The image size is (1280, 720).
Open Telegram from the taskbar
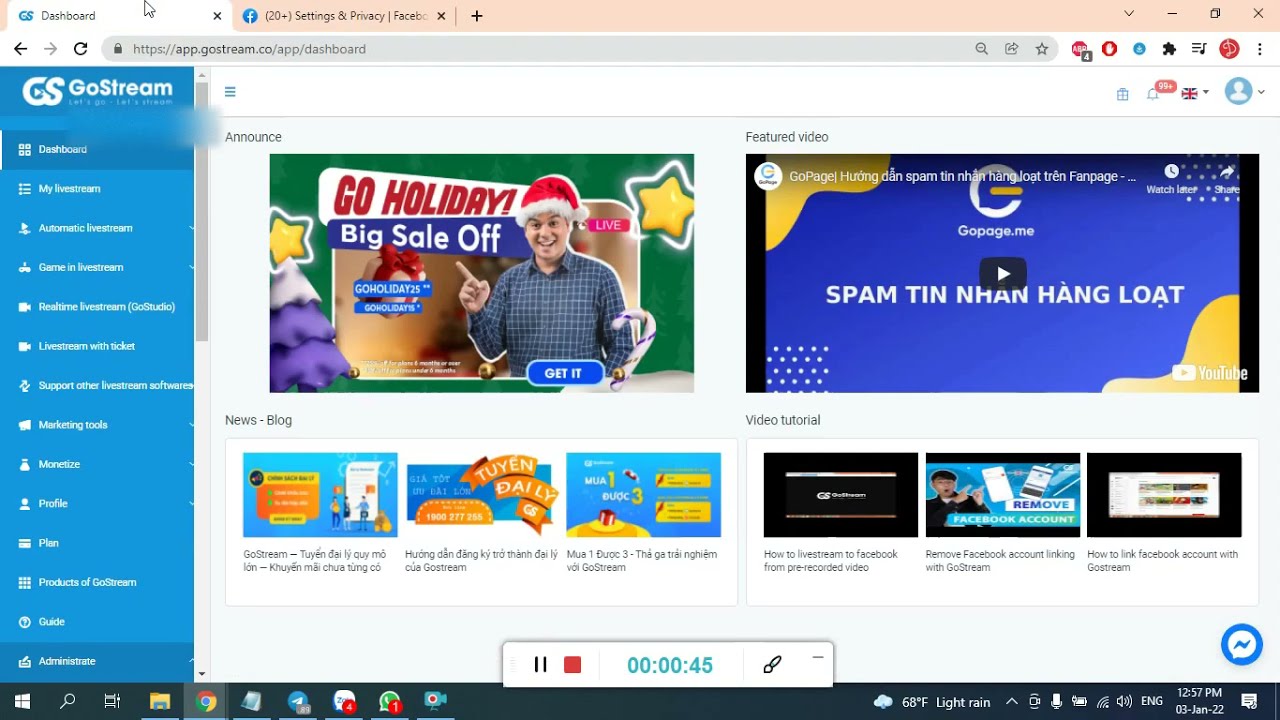[x=298, y=702]
